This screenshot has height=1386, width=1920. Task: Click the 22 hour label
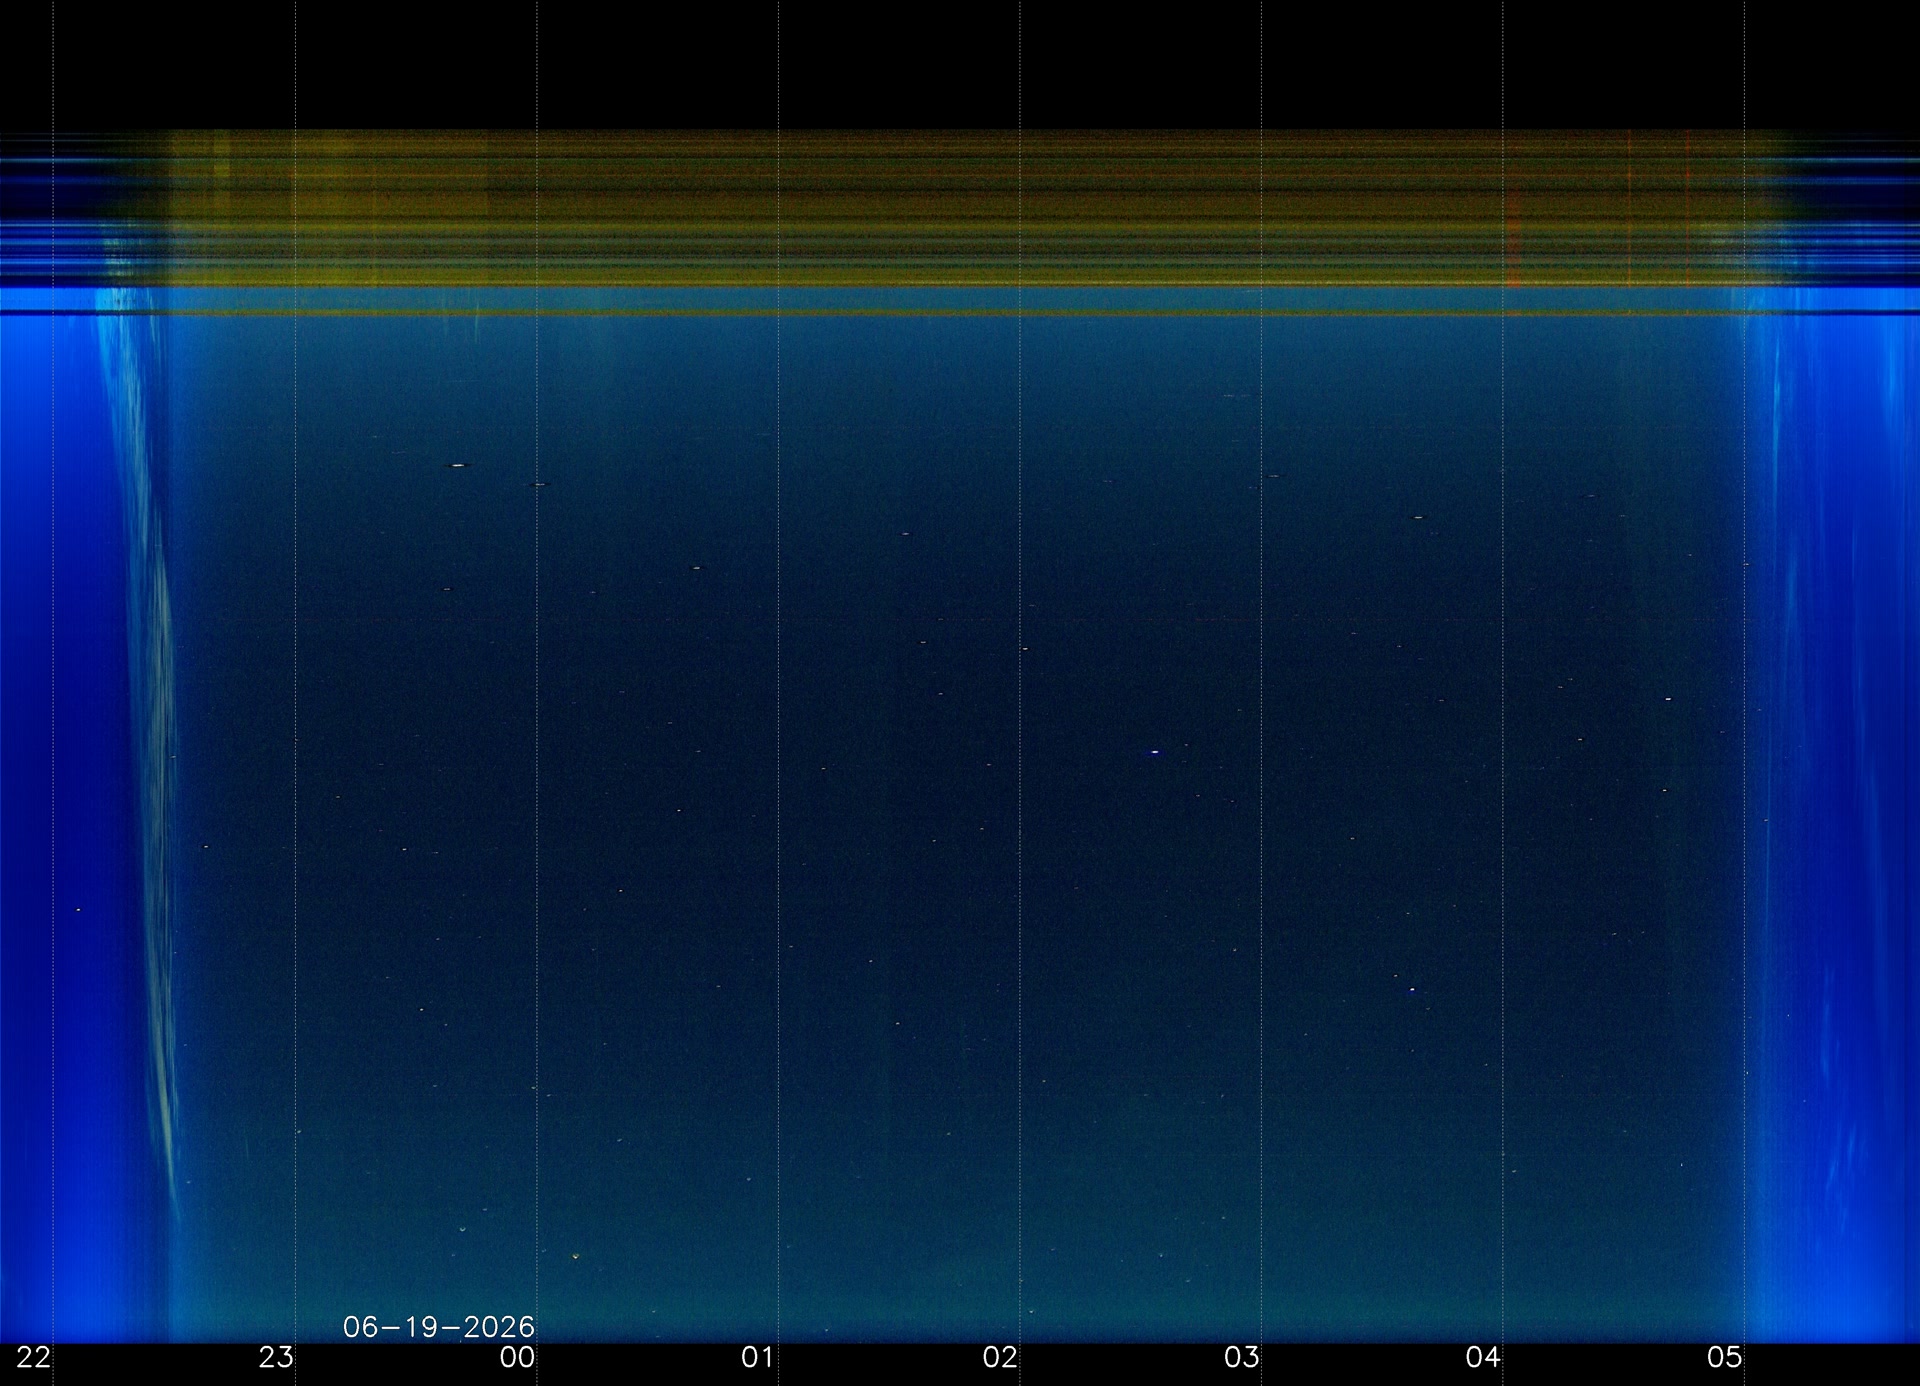point(34,1357)
